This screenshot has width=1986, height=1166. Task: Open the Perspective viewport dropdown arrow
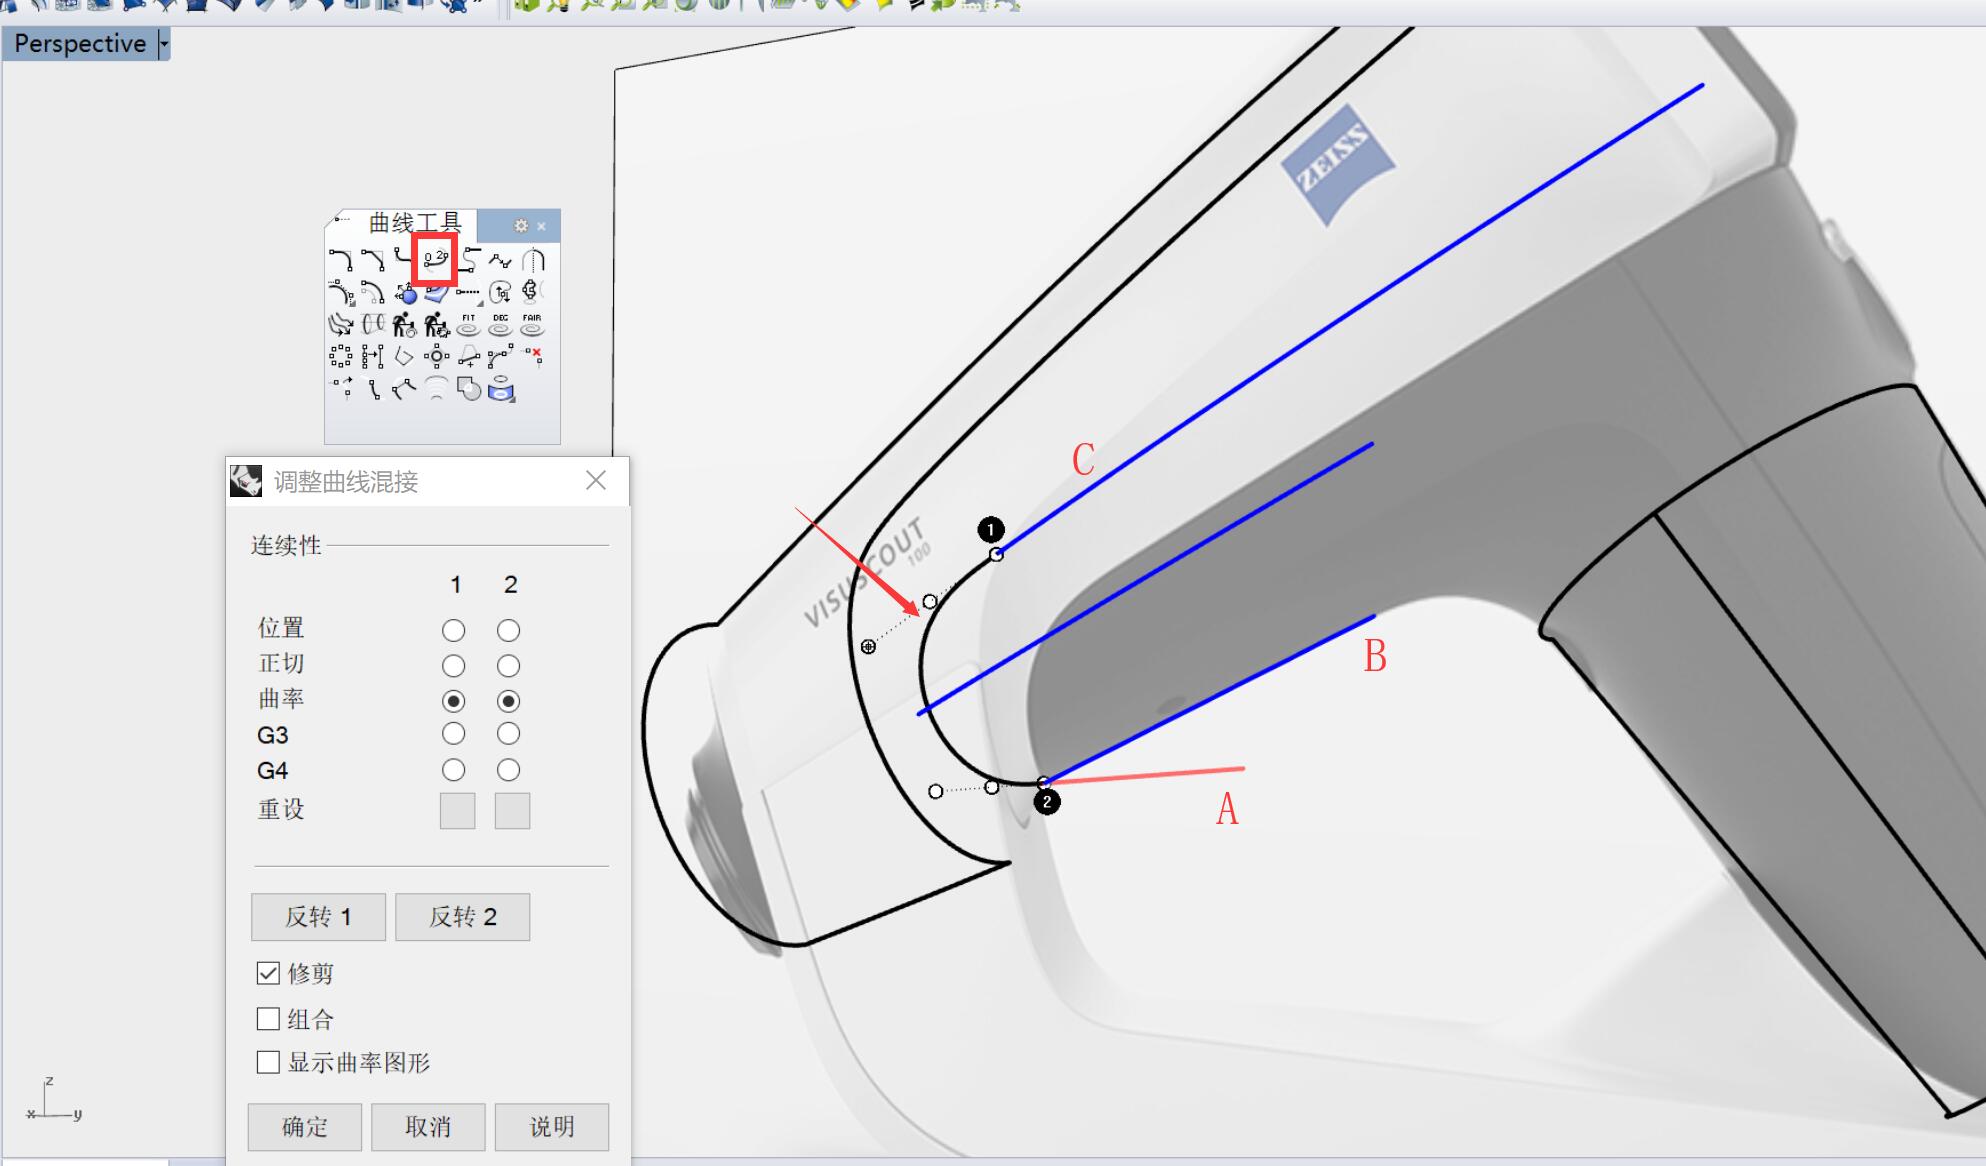tap(164, 44)
